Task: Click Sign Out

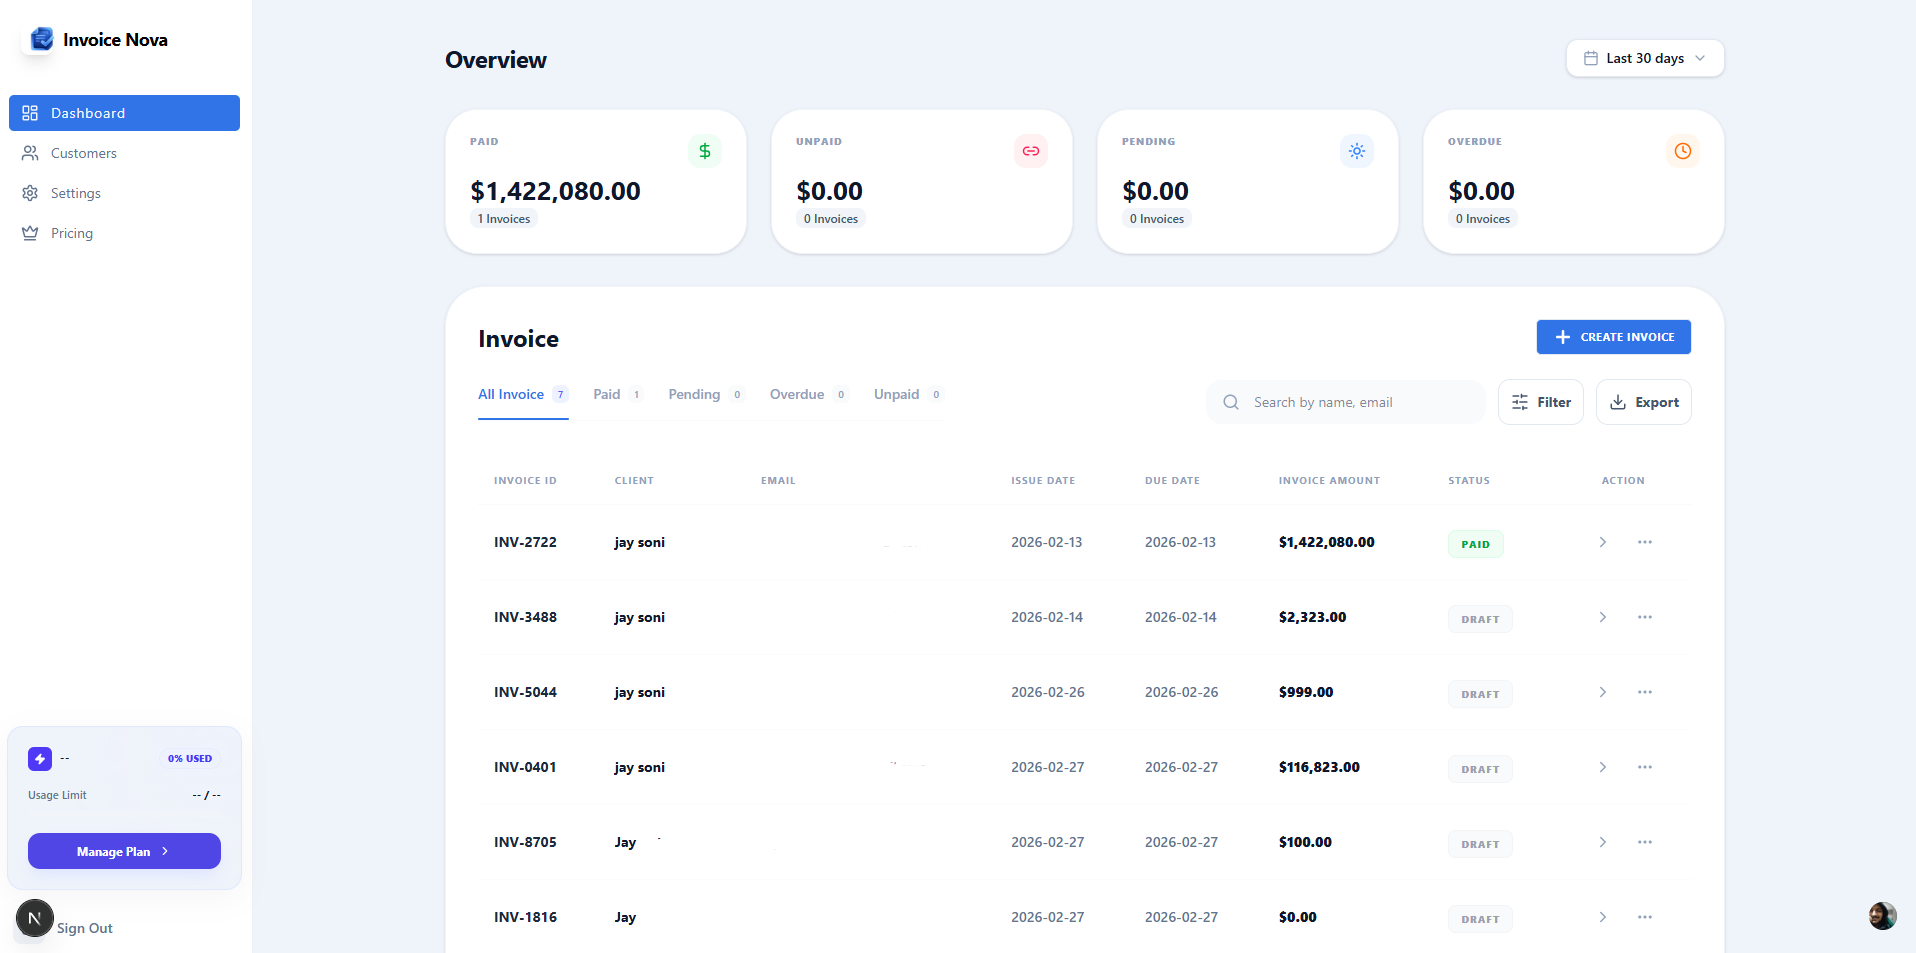Action: coord(85,928)
